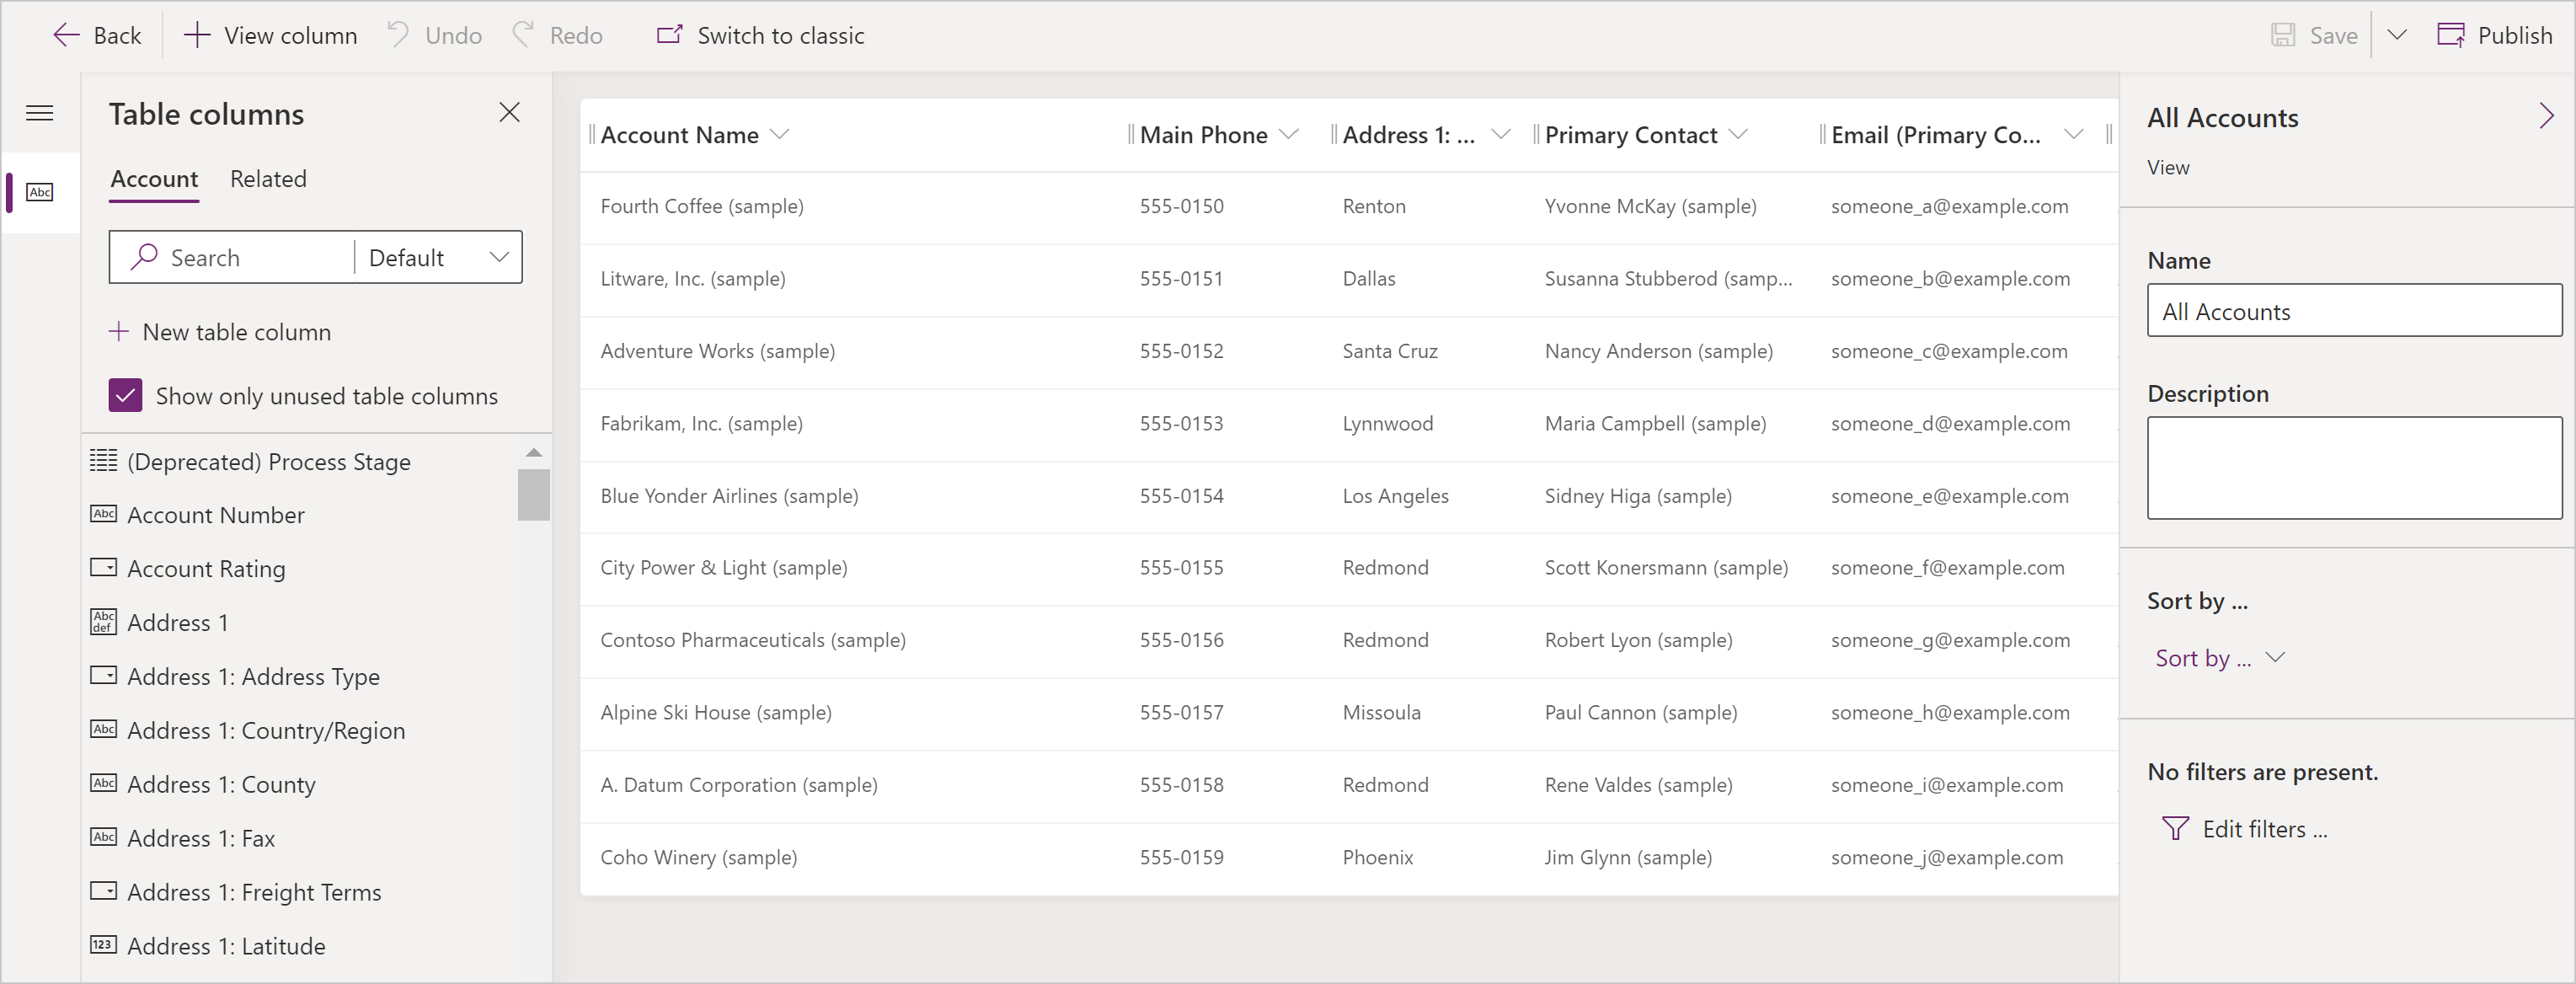Click the Redo icon in toolbar
Viewport: 2576px width, 984px height.
pyautogui.click(x=531, y=33)
